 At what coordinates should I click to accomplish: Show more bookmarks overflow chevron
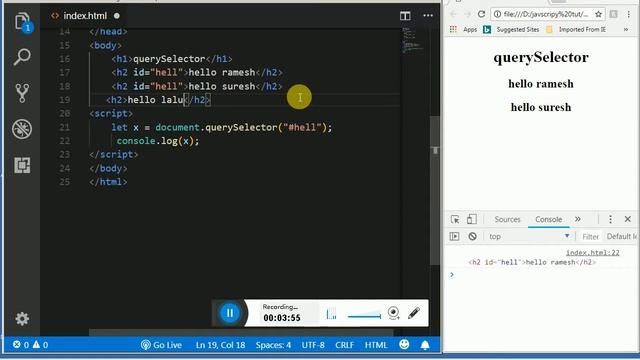pyautogui.click(x=626, y=29)
